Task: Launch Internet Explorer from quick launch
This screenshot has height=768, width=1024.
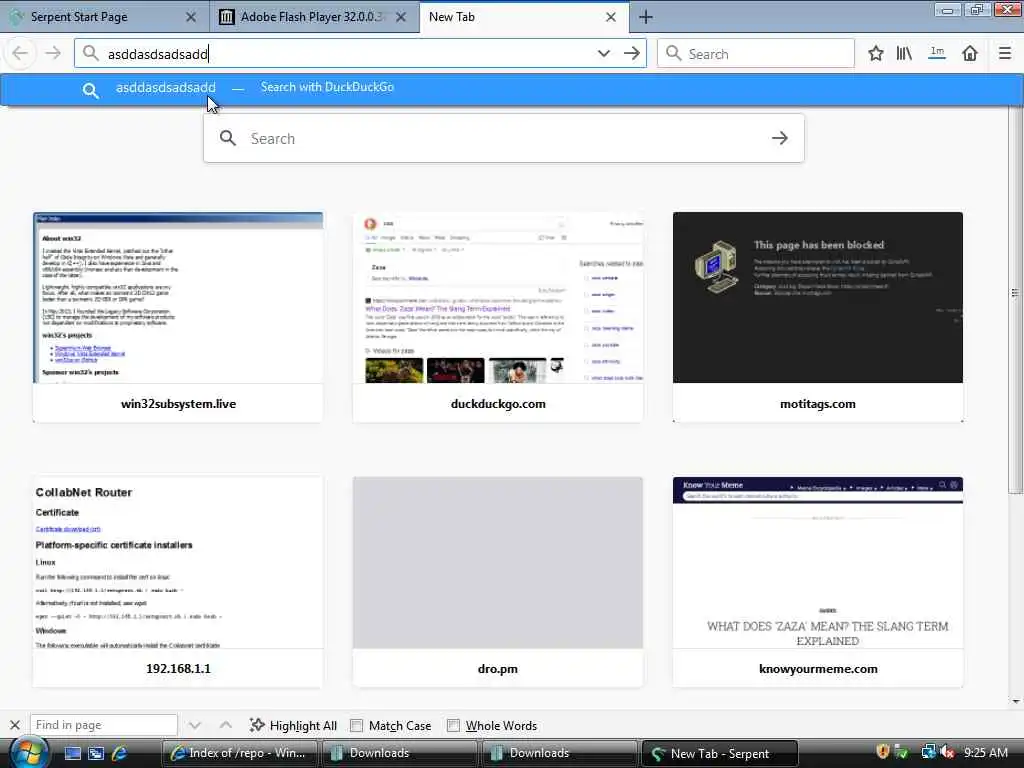Action: 119,753
